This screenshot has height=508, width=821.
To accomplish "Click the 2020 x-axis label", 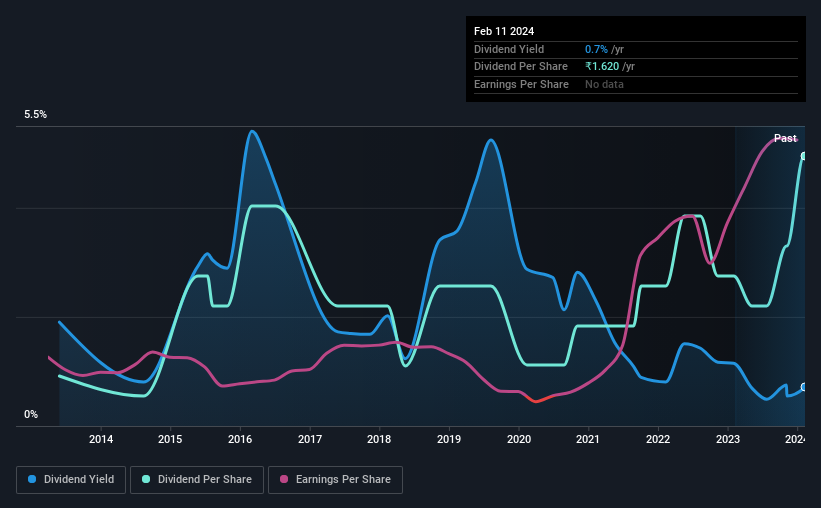I will click(519, 439).
